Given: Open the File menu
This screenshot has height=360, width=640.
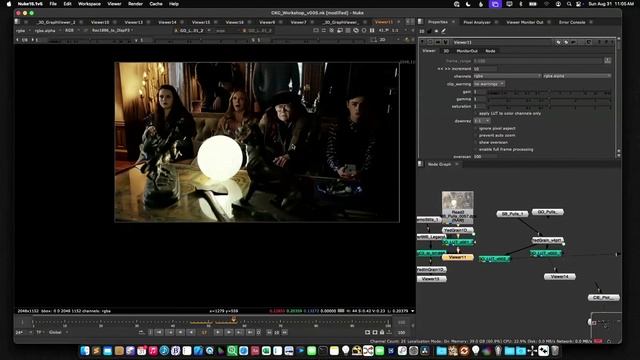Looking at the screenshot, I should [53, 4].
